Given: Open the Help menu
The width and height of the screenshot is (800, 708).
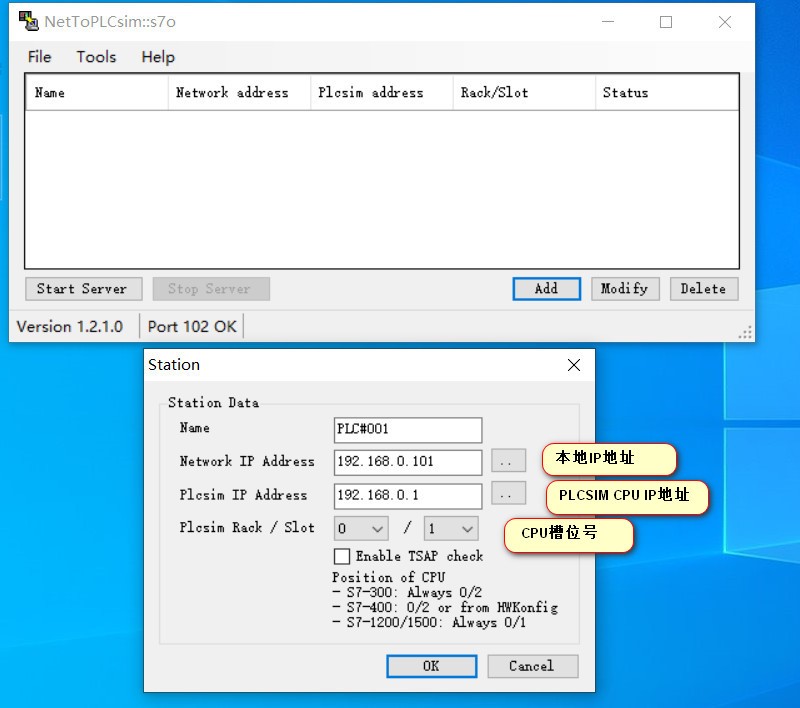Looking at the screenshot, I should [x=158, y=57].
